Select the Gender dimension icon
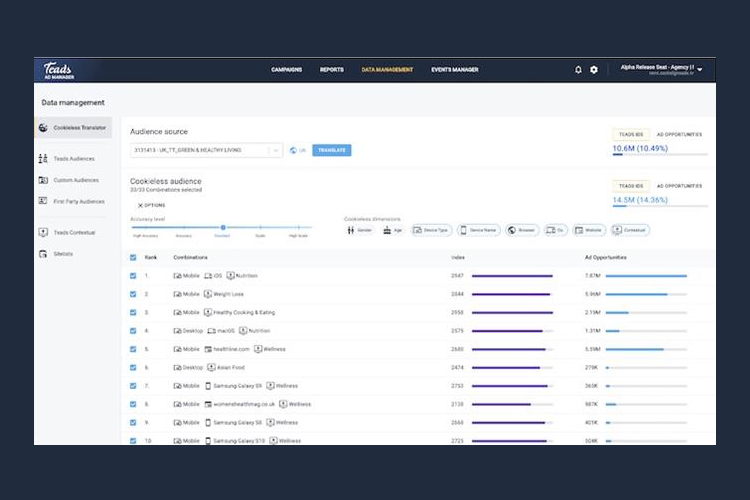Screen dimensions: 750x500 coord(356,230)
